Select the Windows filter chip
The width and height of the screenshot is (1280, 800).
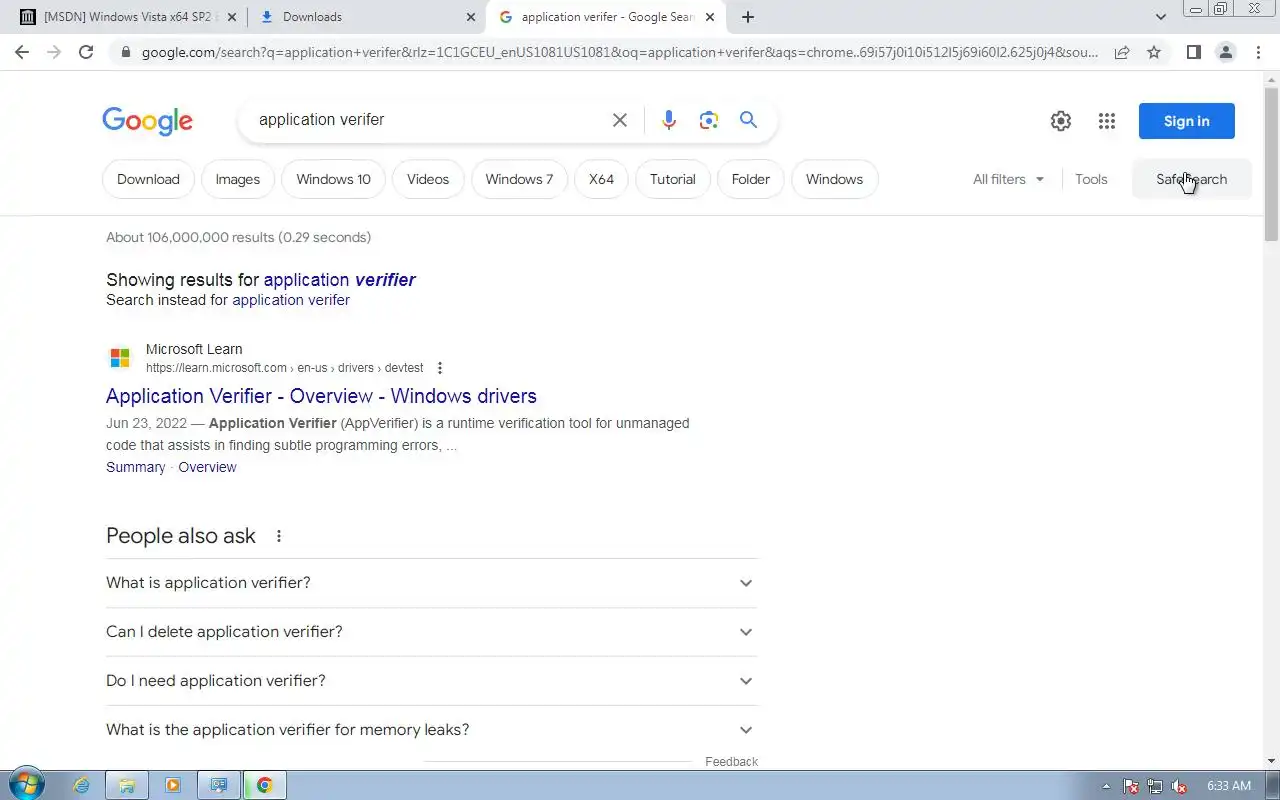834,179
